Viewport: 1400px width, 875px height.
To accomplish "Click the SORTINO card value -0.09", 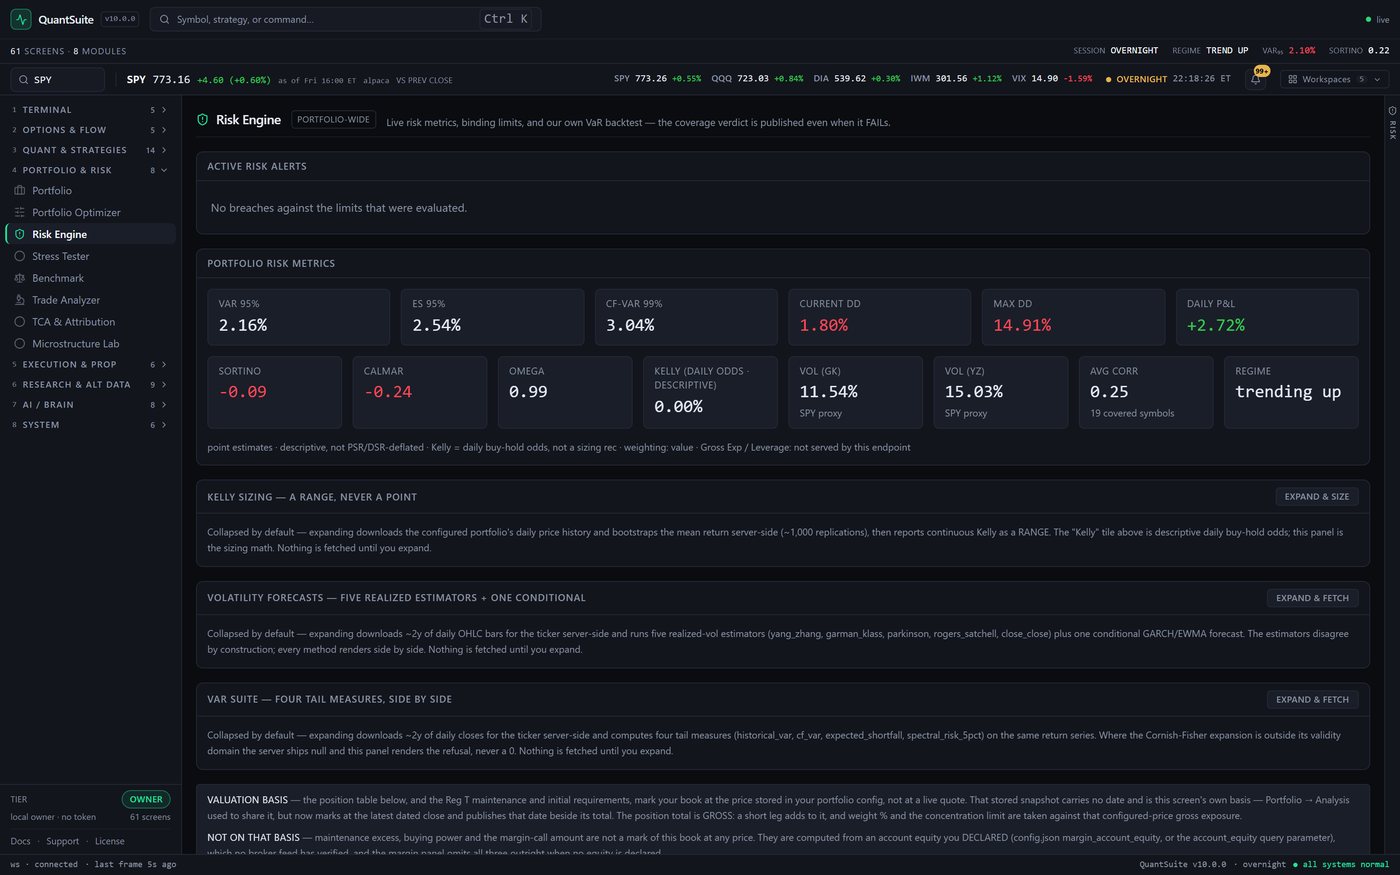I will coord(243,392).
